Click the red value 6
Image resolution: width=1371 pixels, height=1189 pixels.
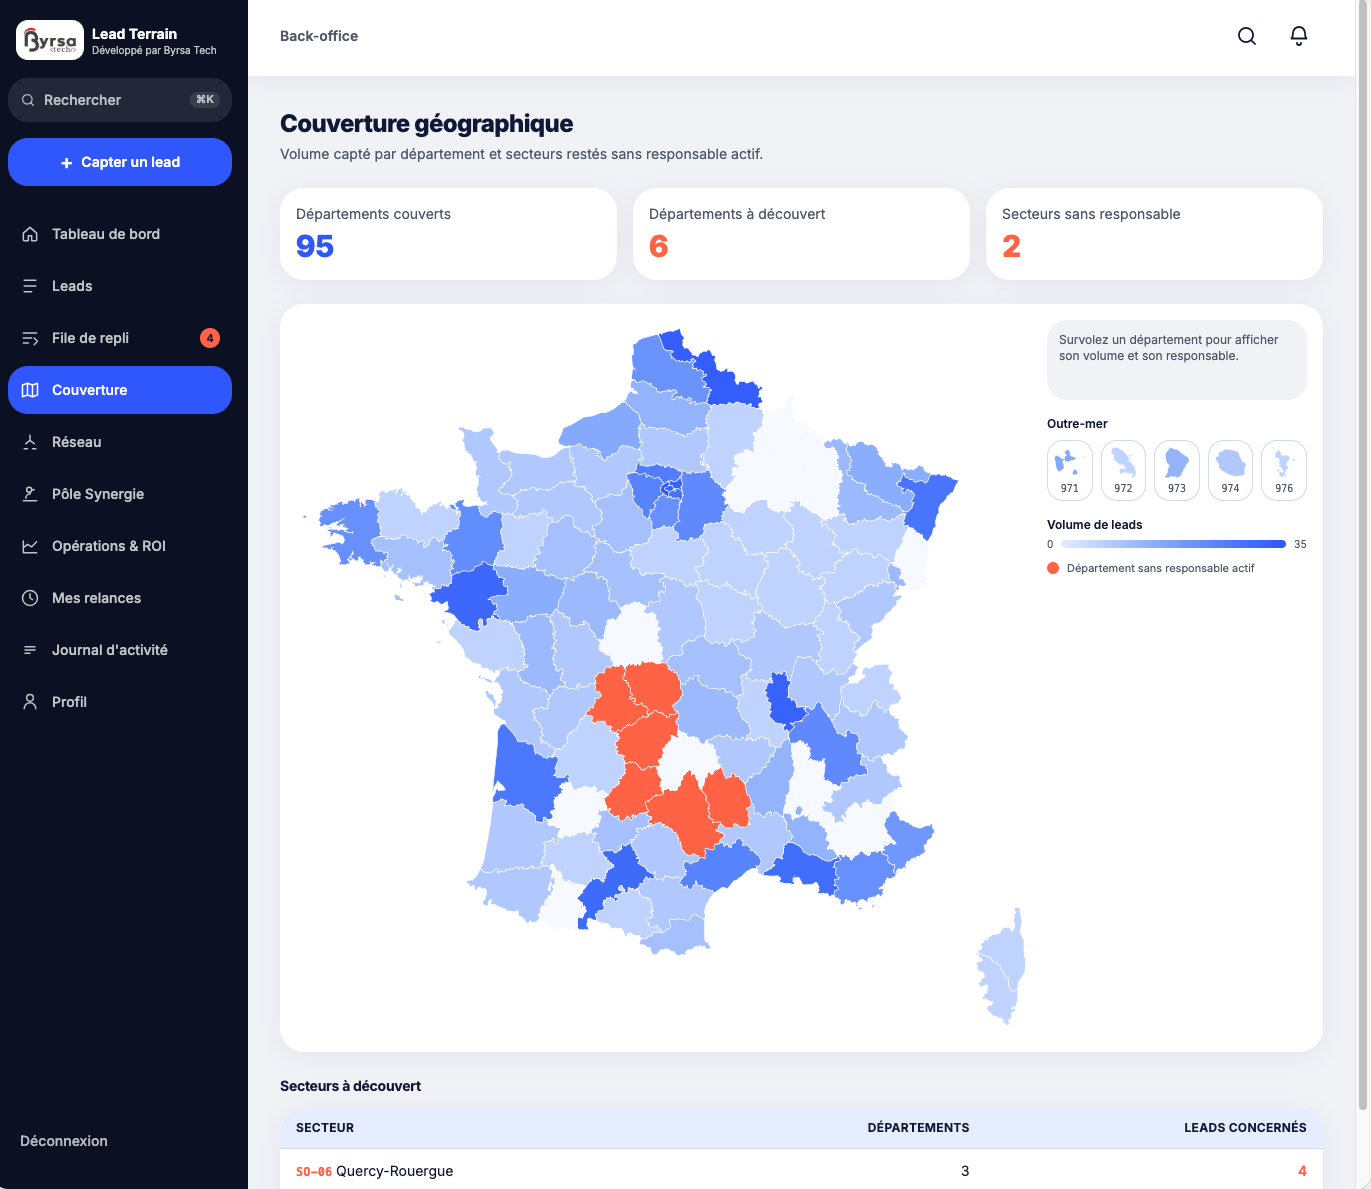point(658,246)
